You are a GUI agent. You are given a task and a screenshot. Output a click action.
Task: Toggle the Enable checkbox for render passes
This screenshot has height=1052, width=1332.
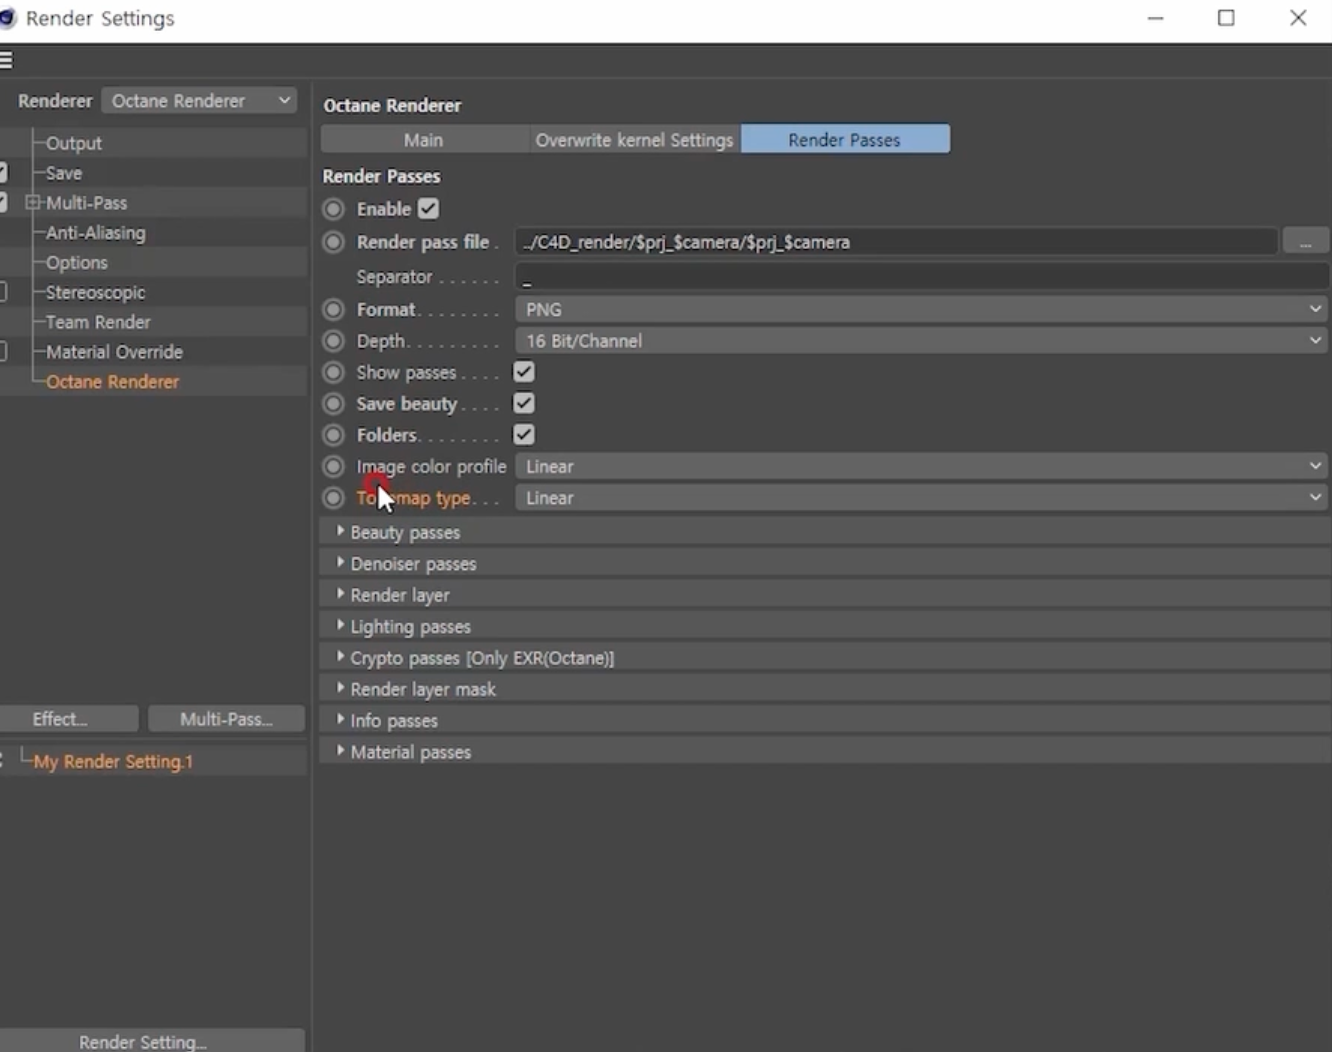[428, 209]
